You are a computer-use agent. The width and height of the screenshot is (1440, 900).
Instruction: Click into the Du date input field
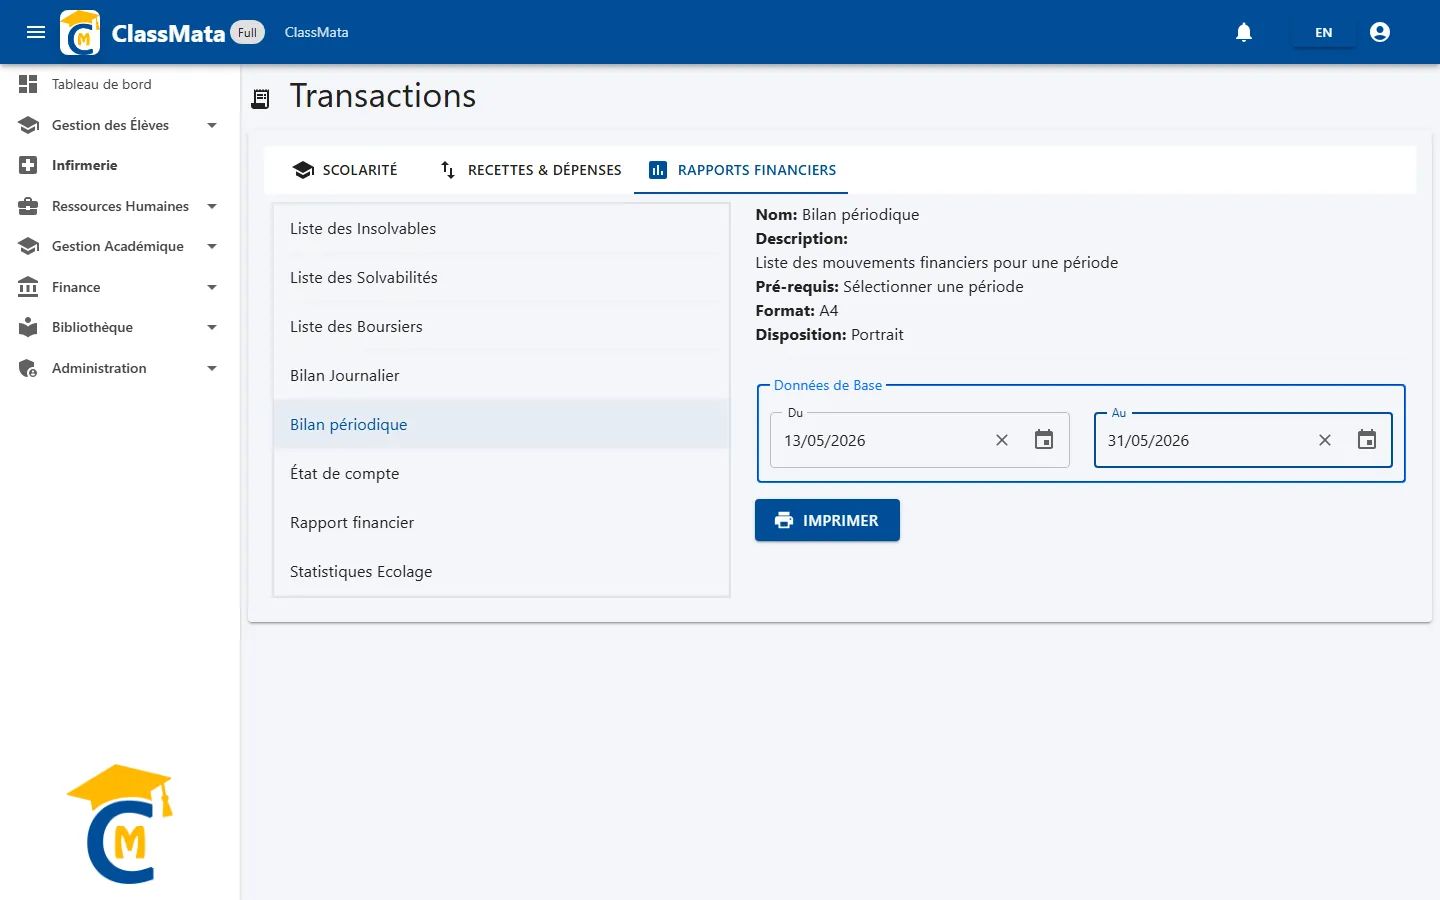[880, 440]
